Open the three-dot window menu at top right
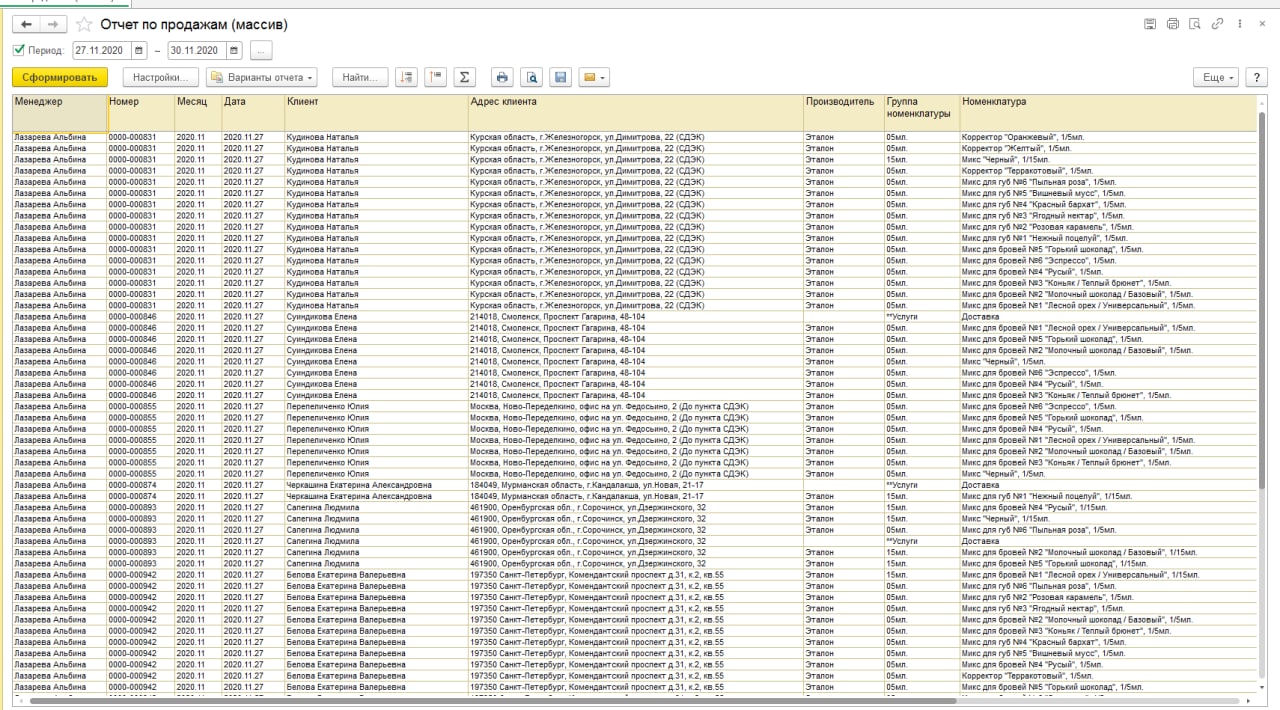 (1241, 24)
